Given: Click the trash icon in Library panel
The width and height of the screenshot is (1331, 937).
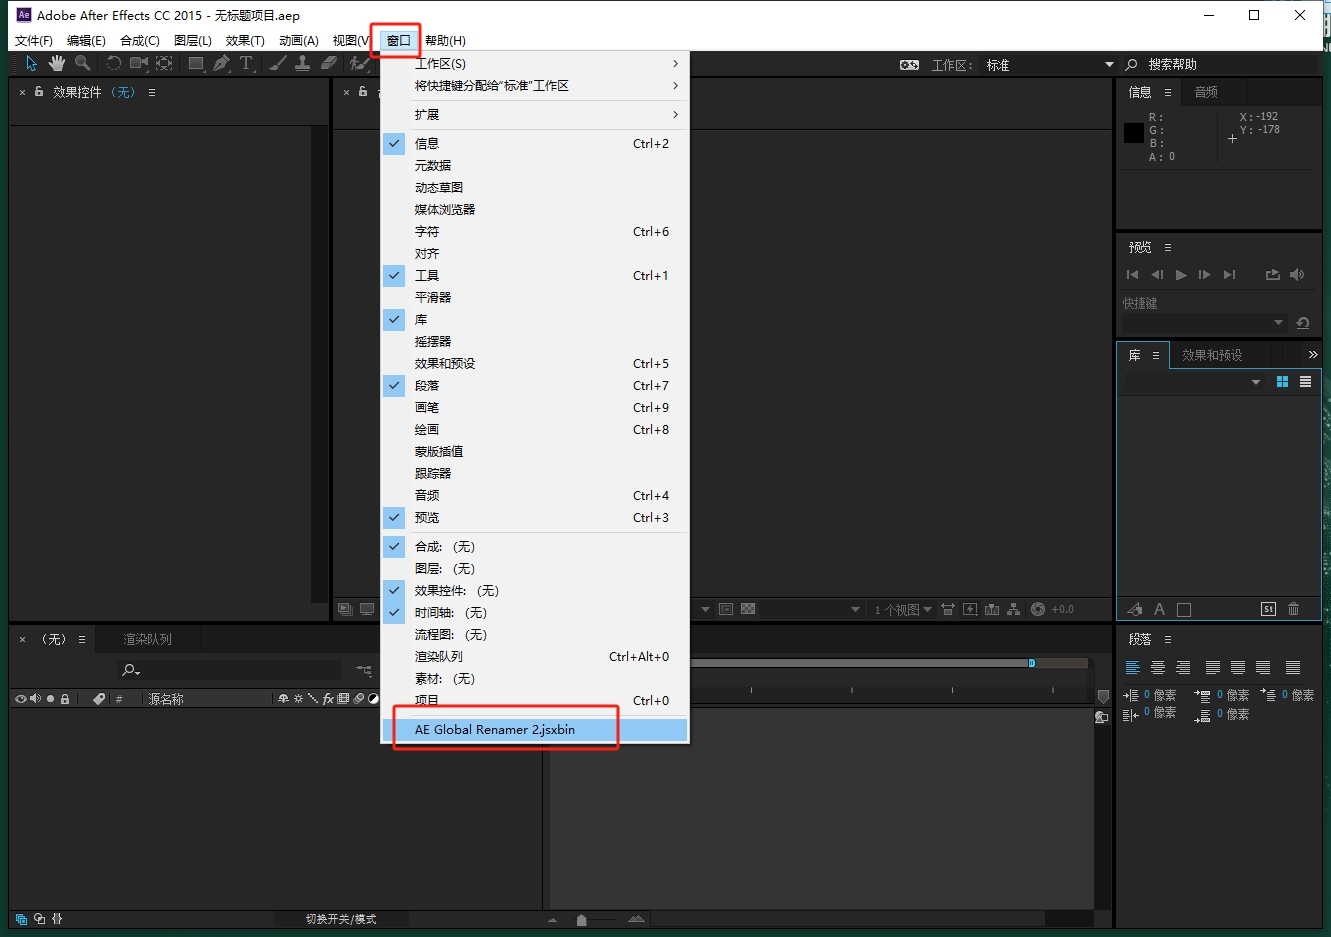Looking at the screenshot, I should [1293, 609].
